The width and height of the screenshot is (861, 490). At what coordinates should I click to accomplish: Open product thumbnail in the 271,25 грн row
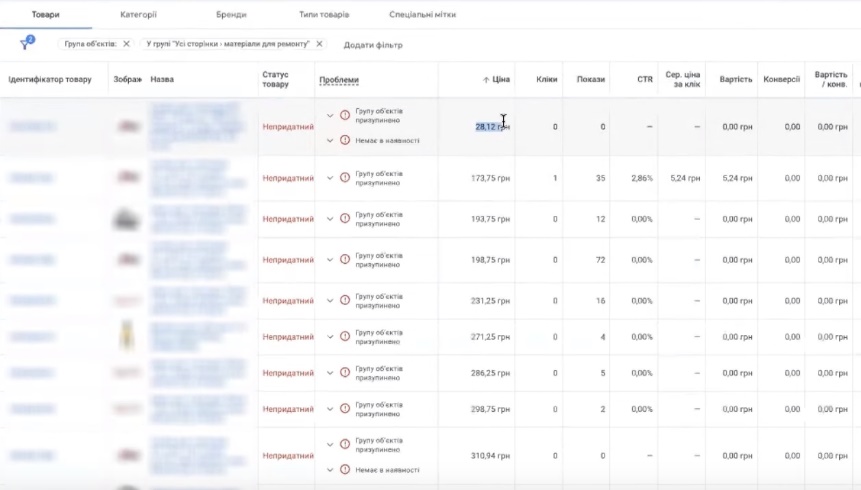(x=127, y=335)
